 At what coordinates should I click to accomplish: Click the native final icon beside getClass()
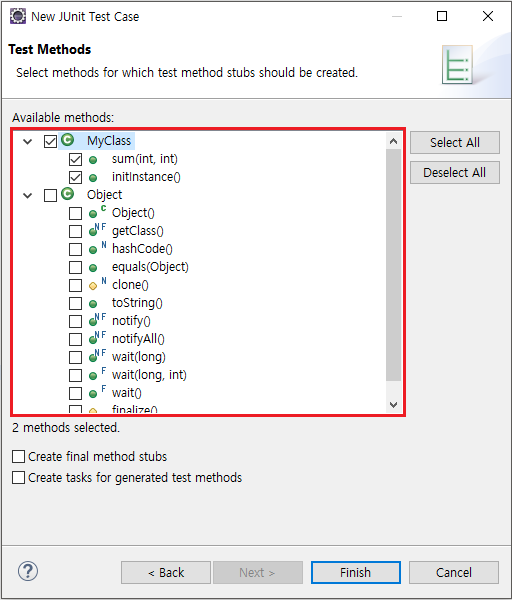pos(97,230)
